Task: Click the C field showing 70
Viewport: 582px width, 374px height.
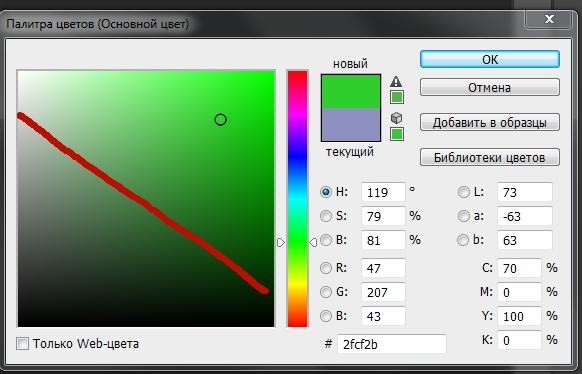Action: click(x=519, y=268)
